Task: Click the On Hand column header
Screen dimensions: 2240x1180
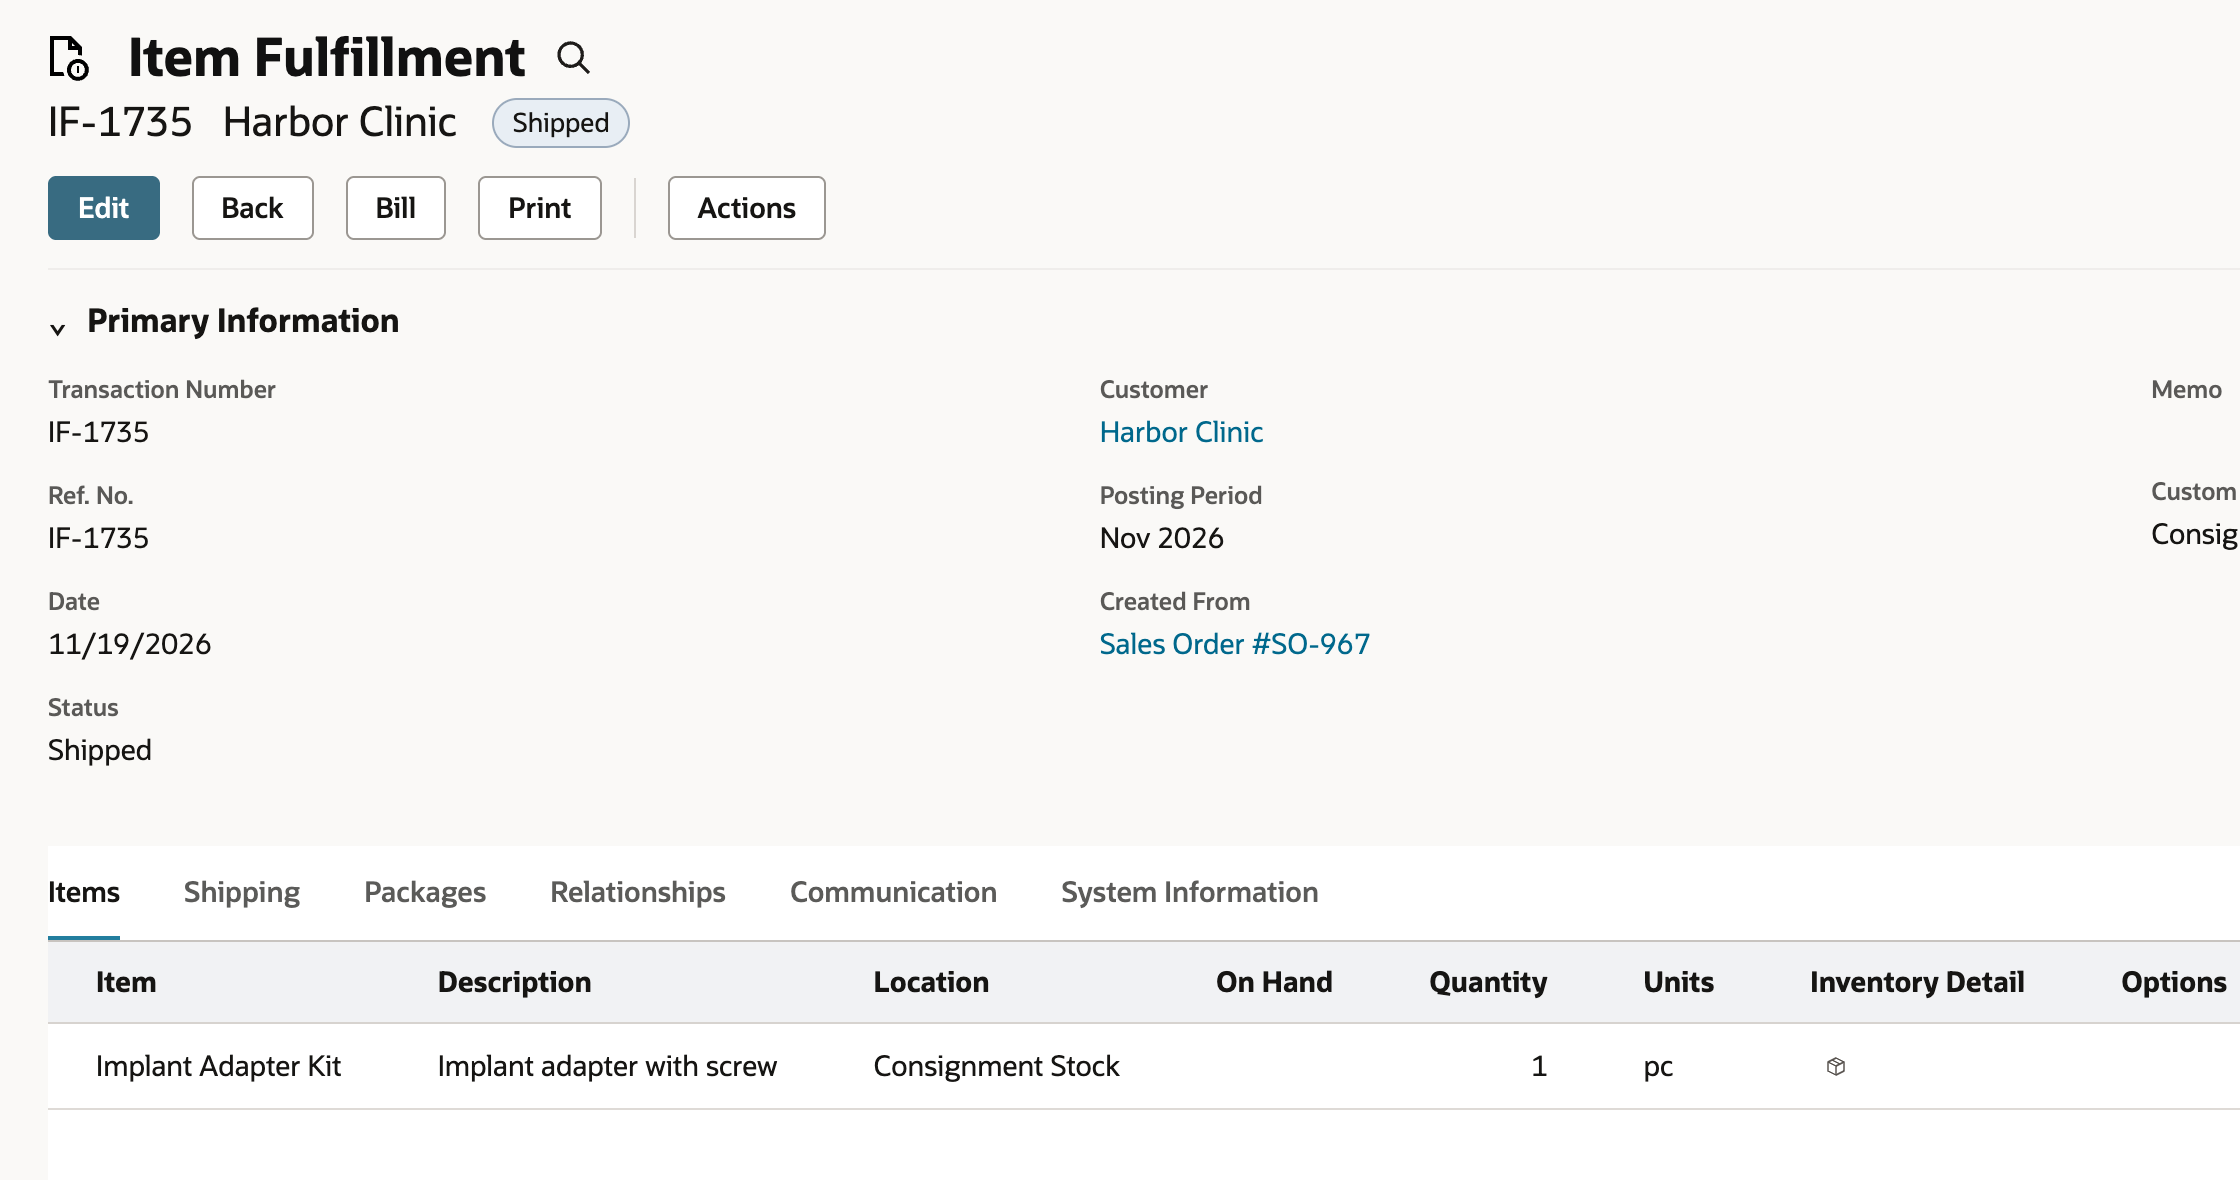Action: [x=1274, y=982]
